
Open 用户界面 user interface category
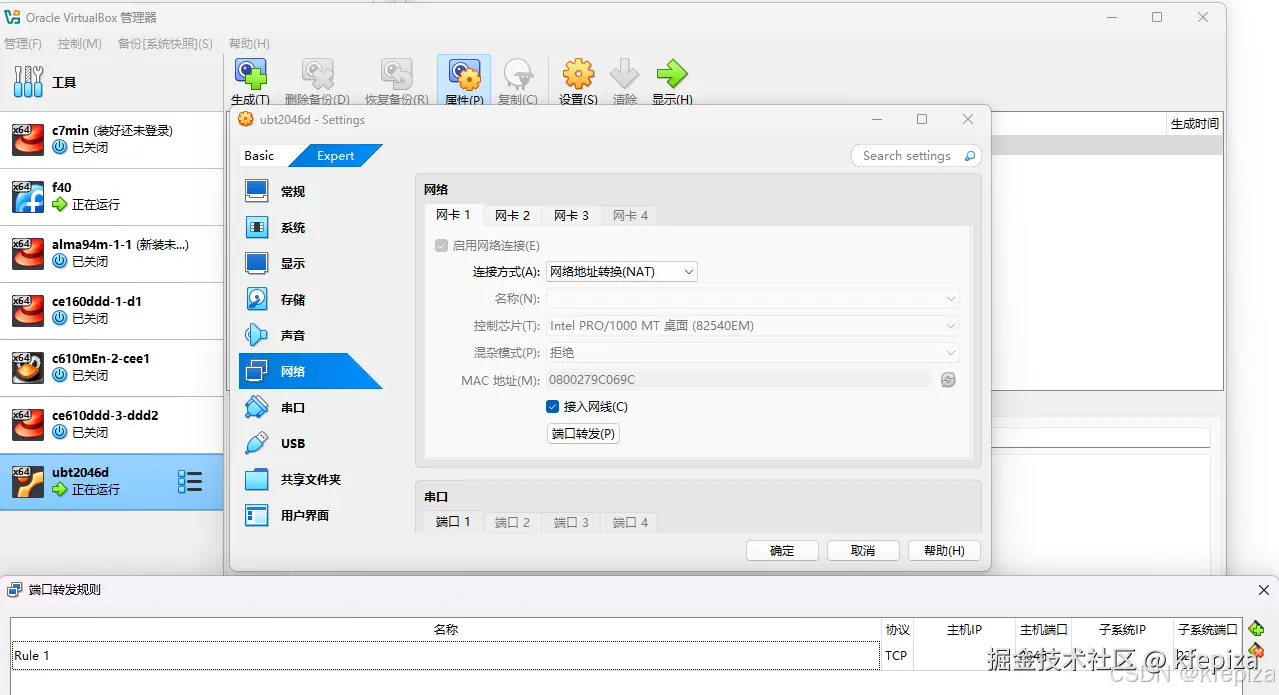click(x=310, y=515)
